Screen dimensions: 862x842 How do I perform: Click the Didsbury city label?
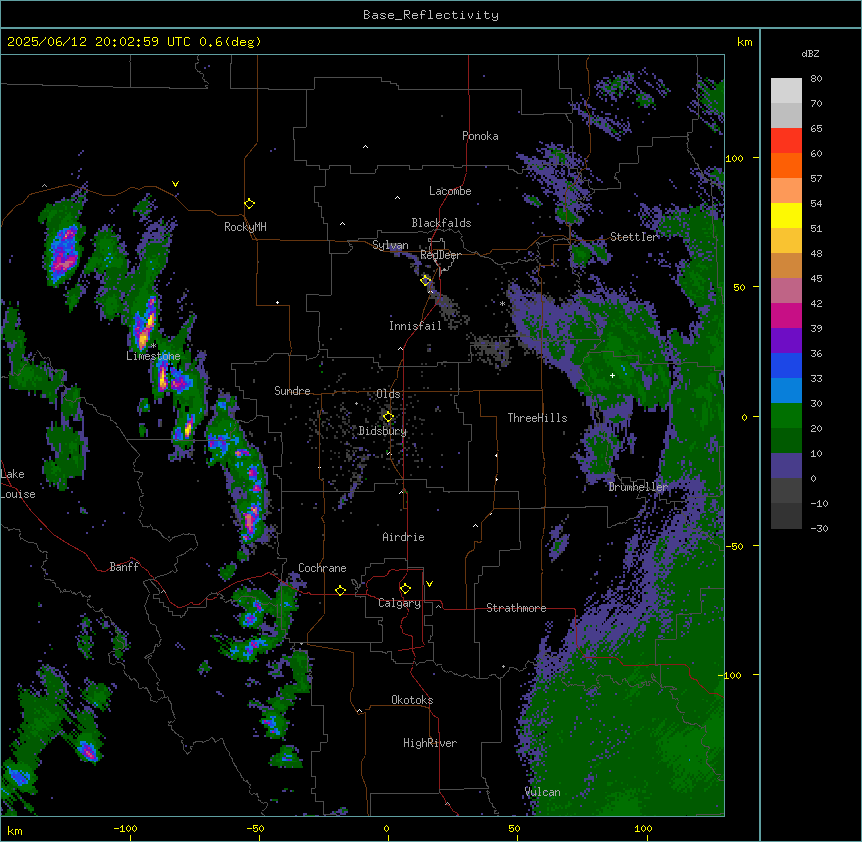[x=383, y=431]
